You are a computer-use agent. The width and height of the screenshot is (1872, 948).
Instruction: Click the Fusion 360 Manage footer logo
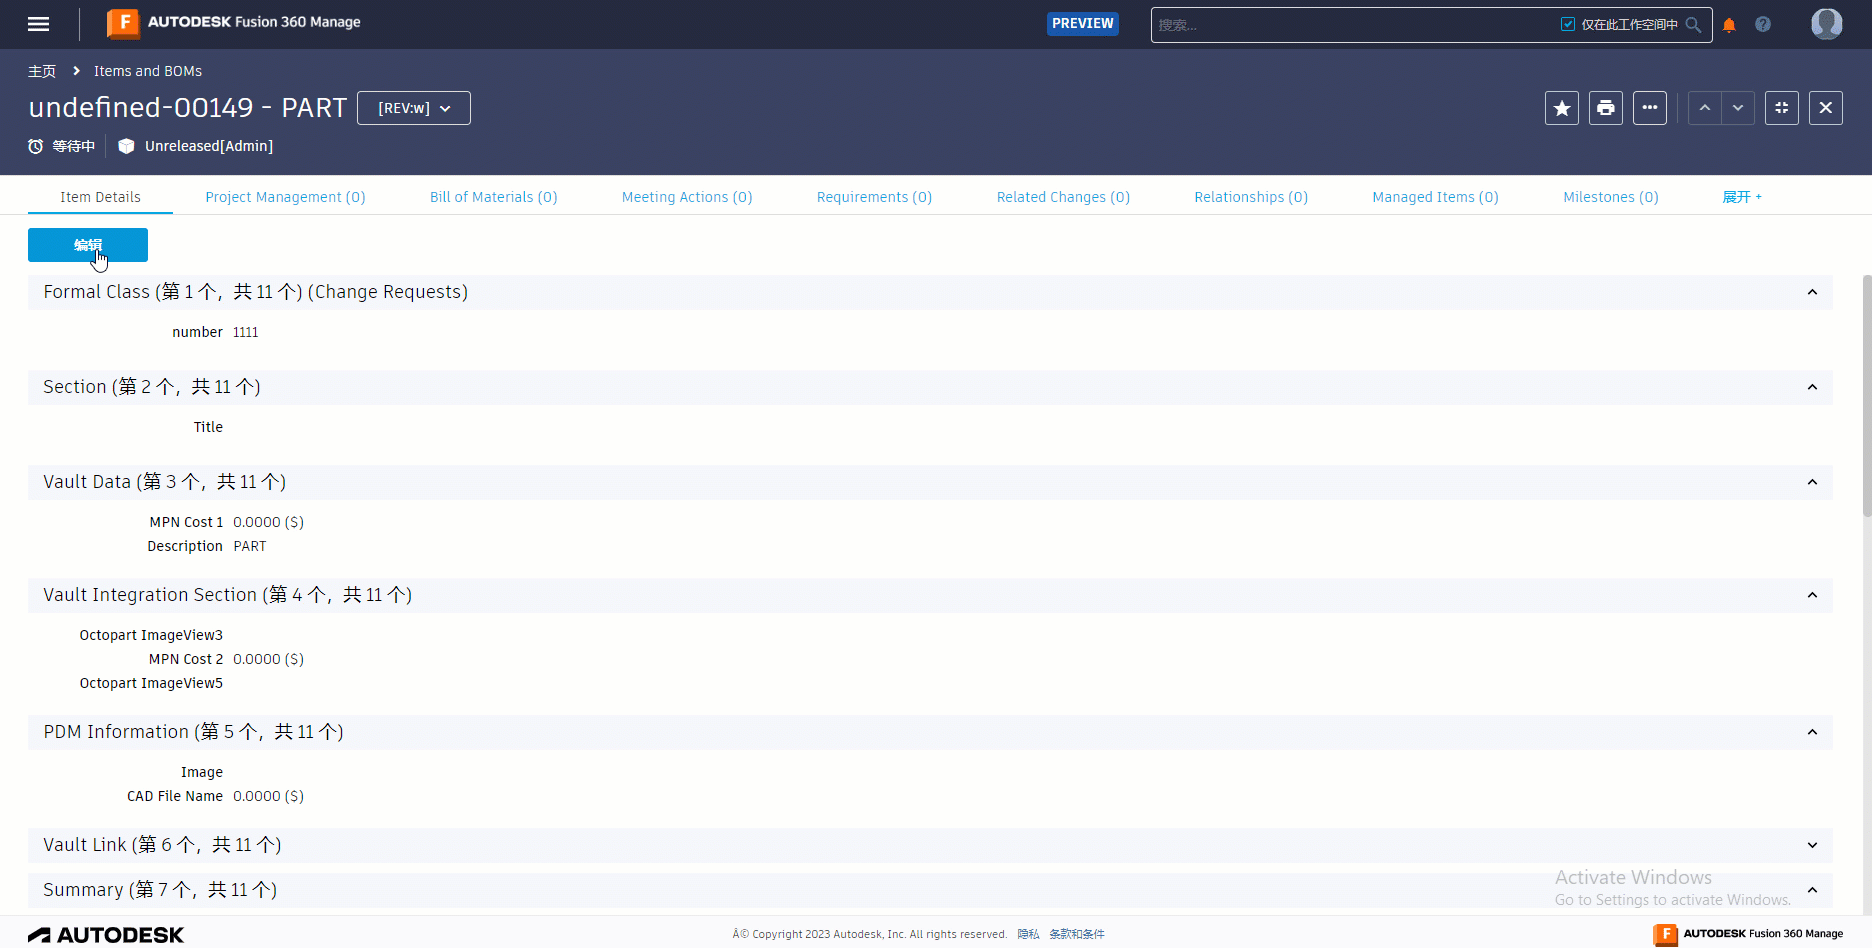click(x=1748, y=934)
